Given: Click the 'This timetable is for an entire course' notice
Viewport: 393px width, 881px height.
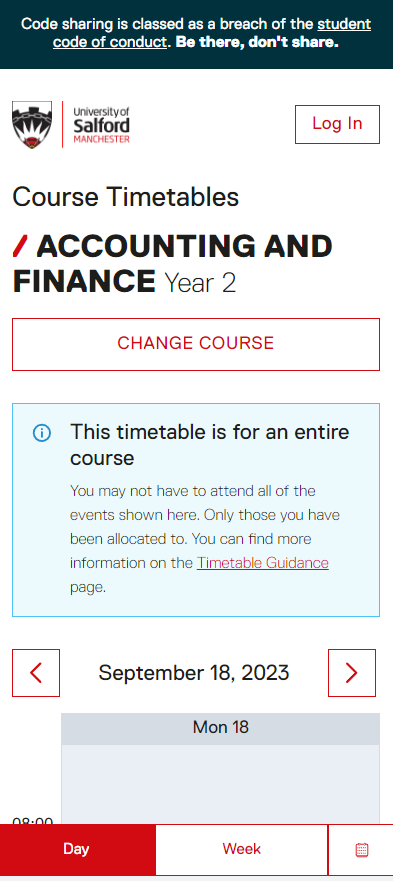Looking at the screenshot, I should pyautogui.click(x=196, y=510).
